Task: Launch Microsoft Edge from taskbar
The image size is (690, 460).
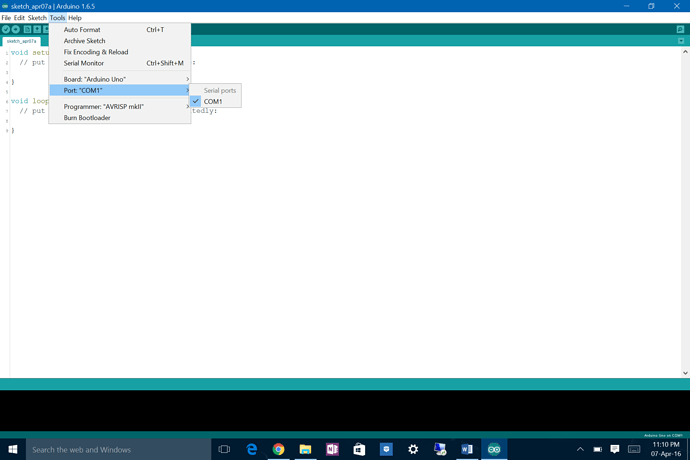Action: pos(251,449)
